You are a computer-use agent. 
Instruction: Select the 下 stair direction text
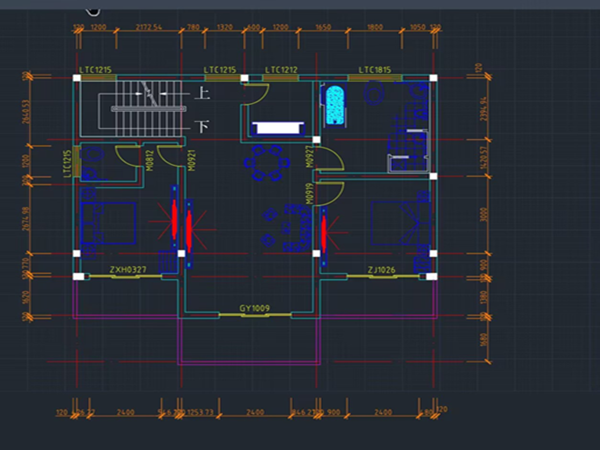pos(201,126)
